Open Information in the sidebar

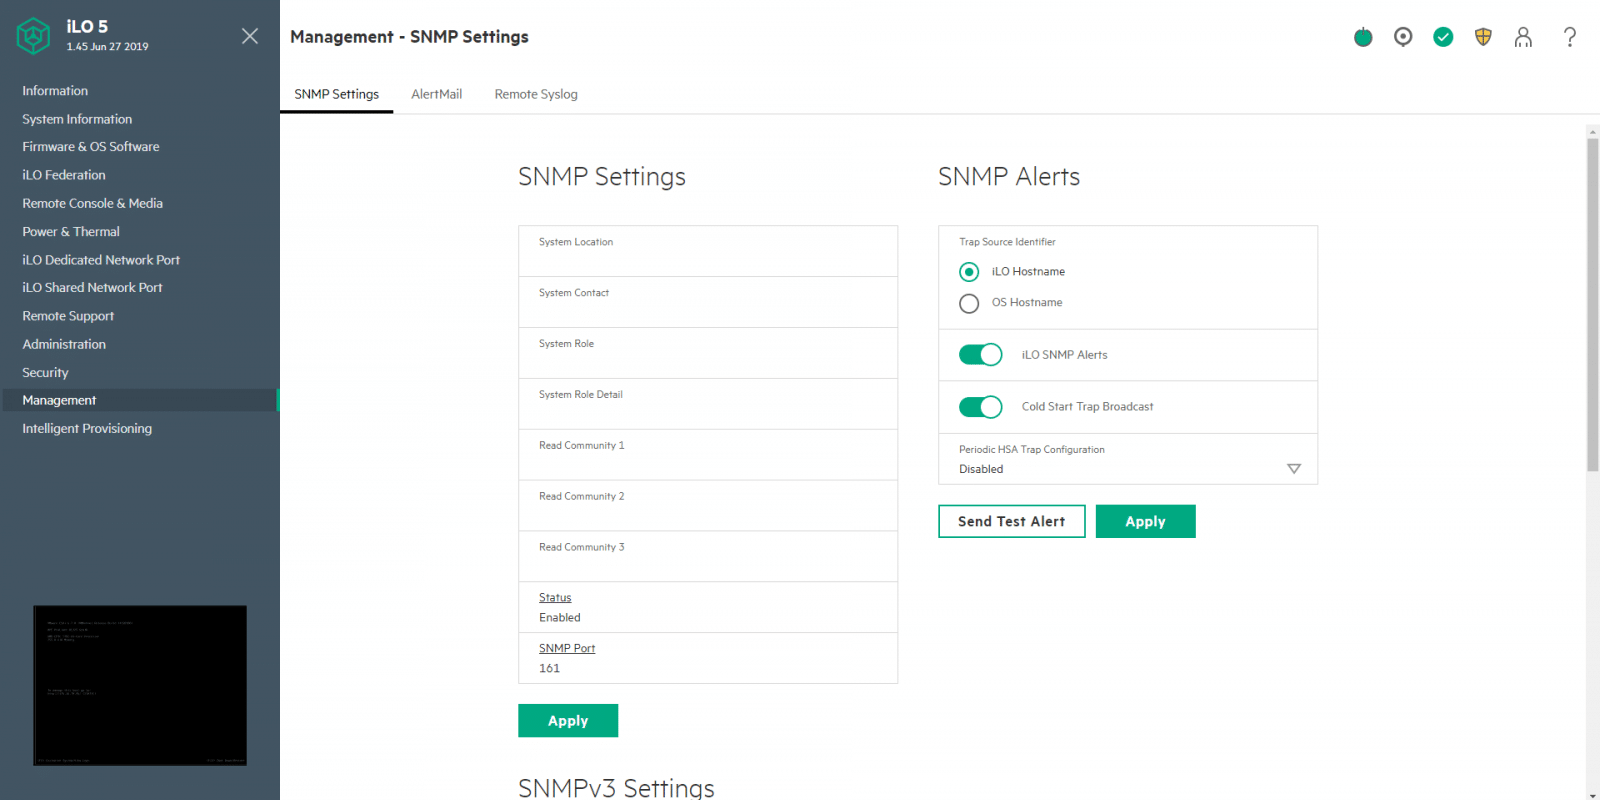click(55, 91)
